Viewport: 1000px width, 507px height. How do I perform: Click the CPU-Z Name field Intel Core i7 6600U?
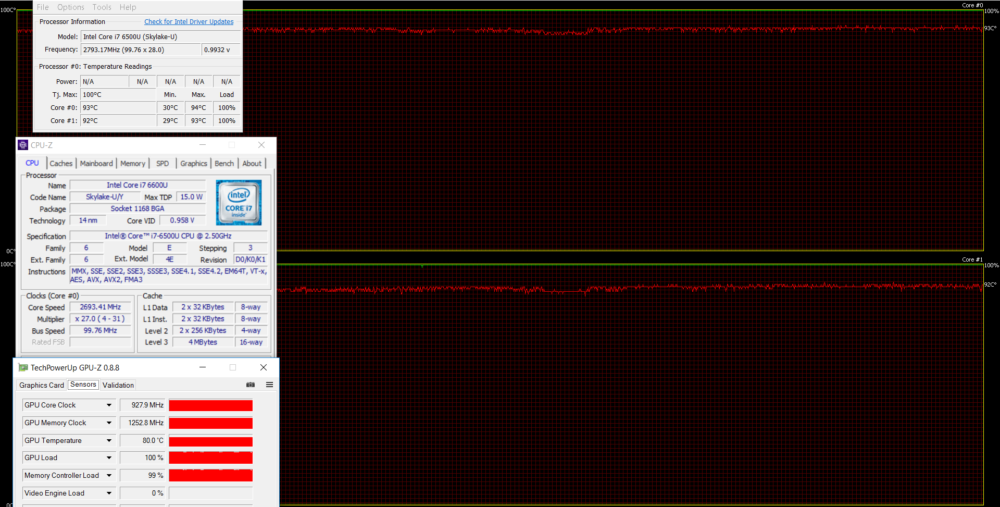tap(137, 186)
